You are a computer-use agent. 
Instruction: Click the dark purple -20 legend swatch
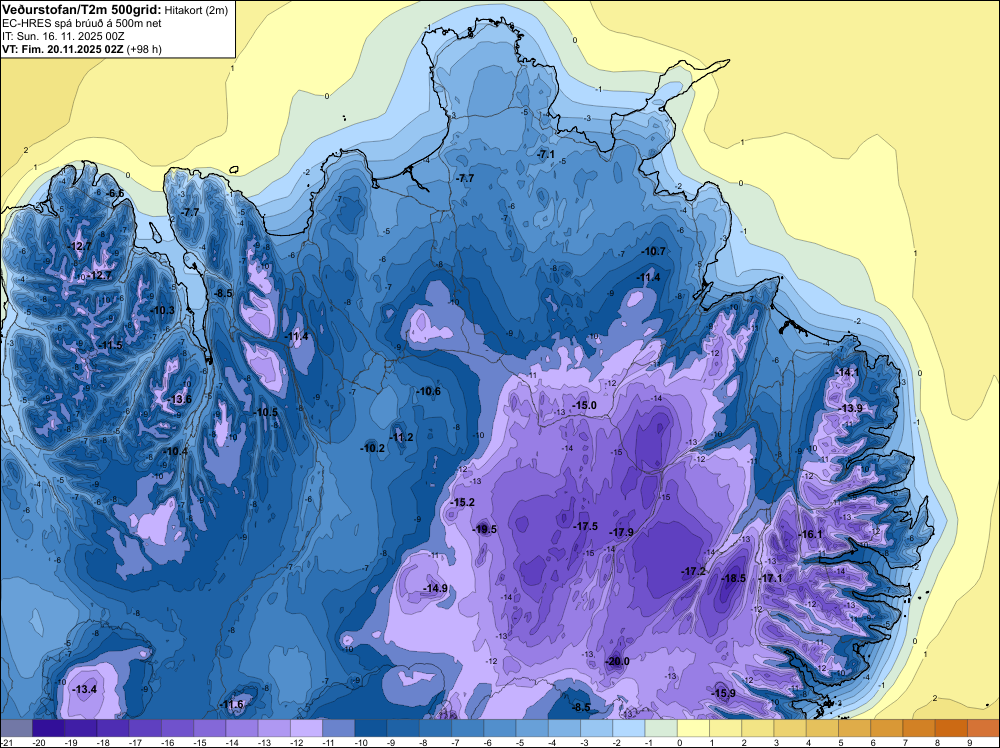[48, 728]
